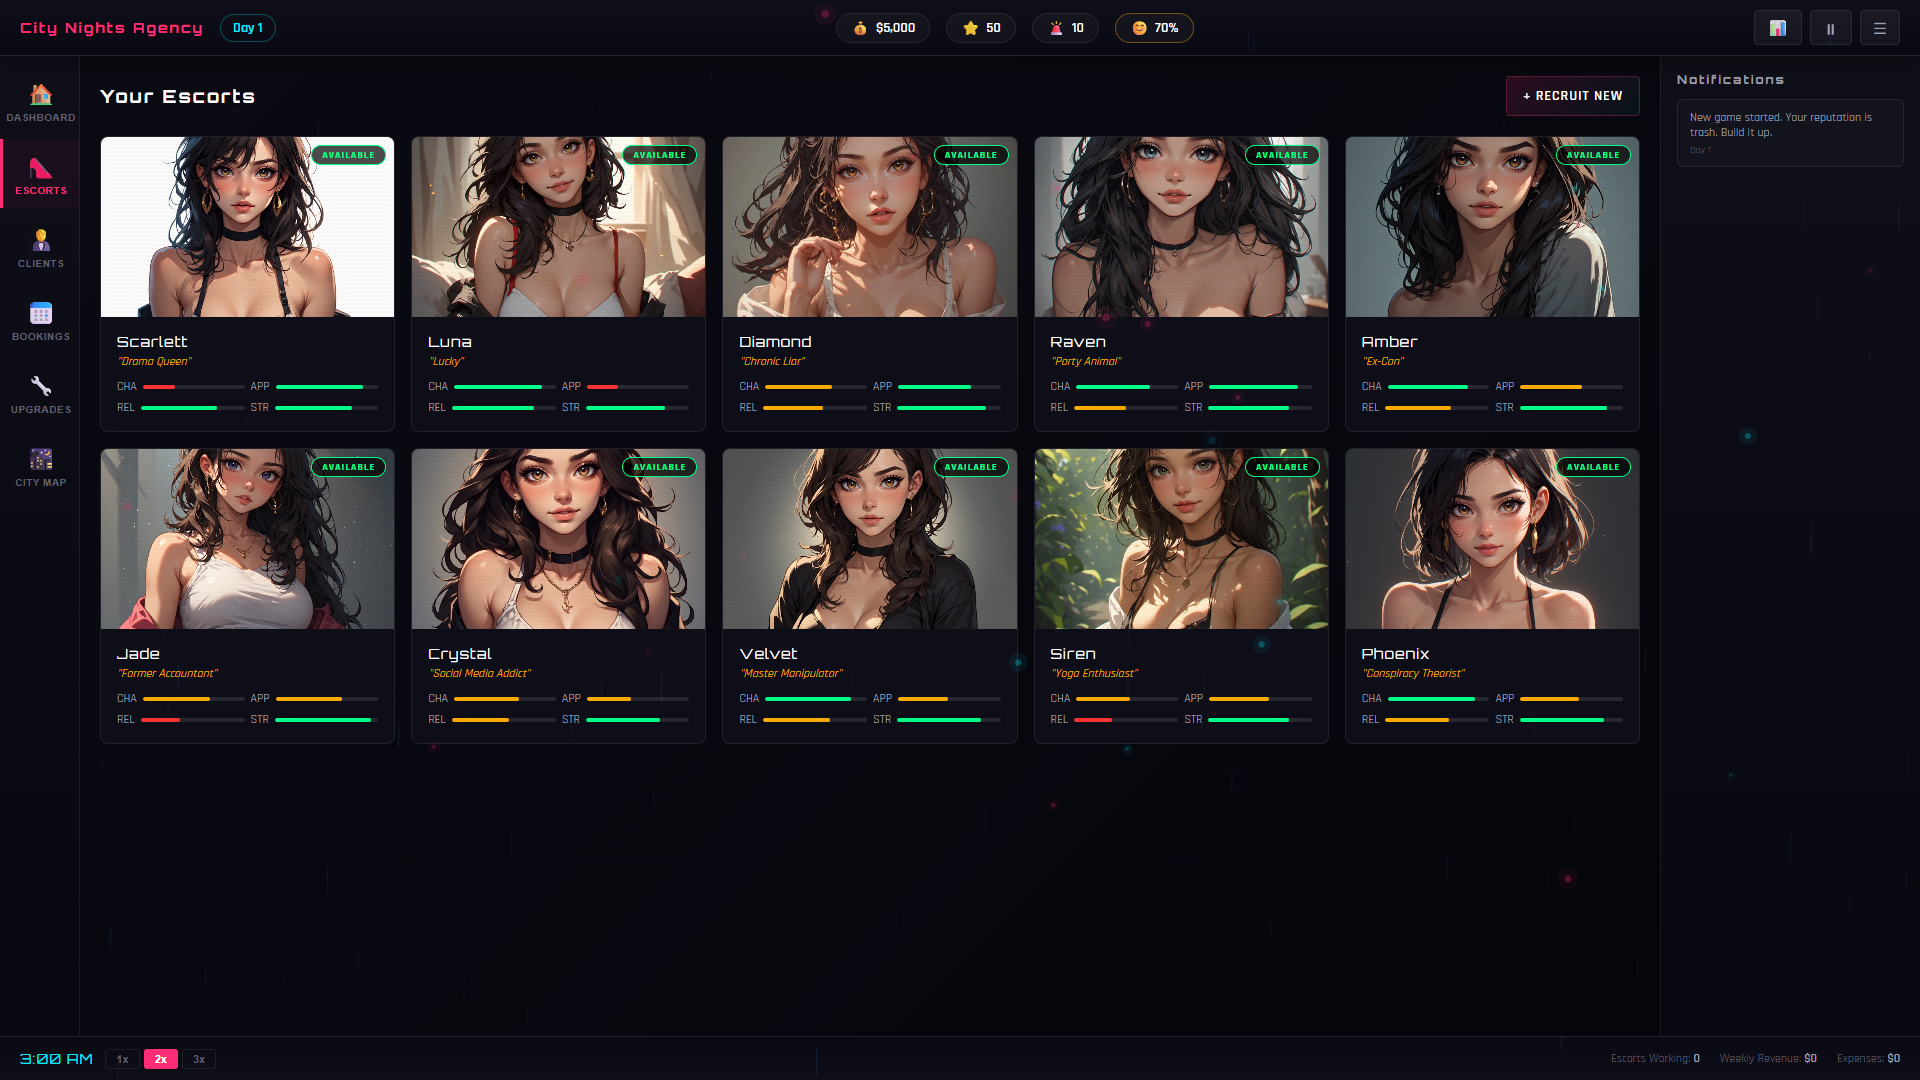Click the Raven name label

pyautogui.click(x=1078, y=342)
